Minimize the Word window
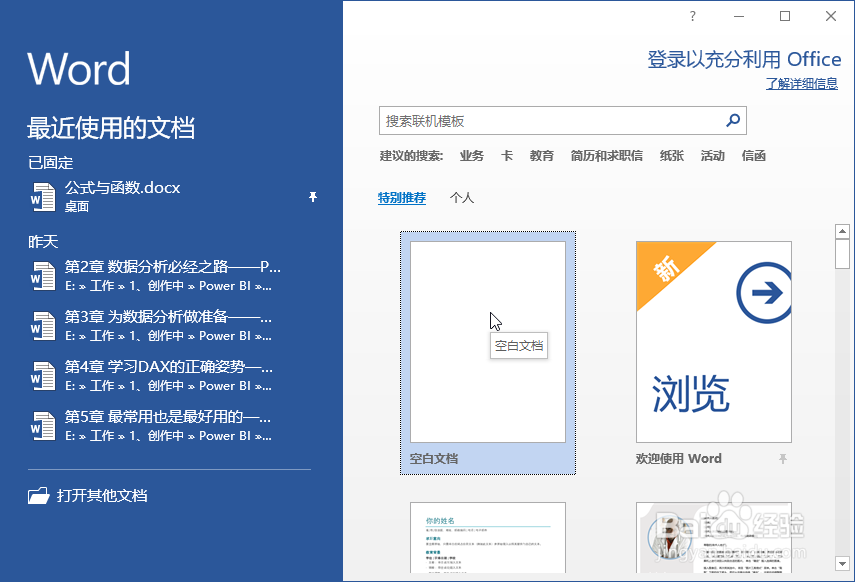 pyautogui.click(x=739, y=16)
